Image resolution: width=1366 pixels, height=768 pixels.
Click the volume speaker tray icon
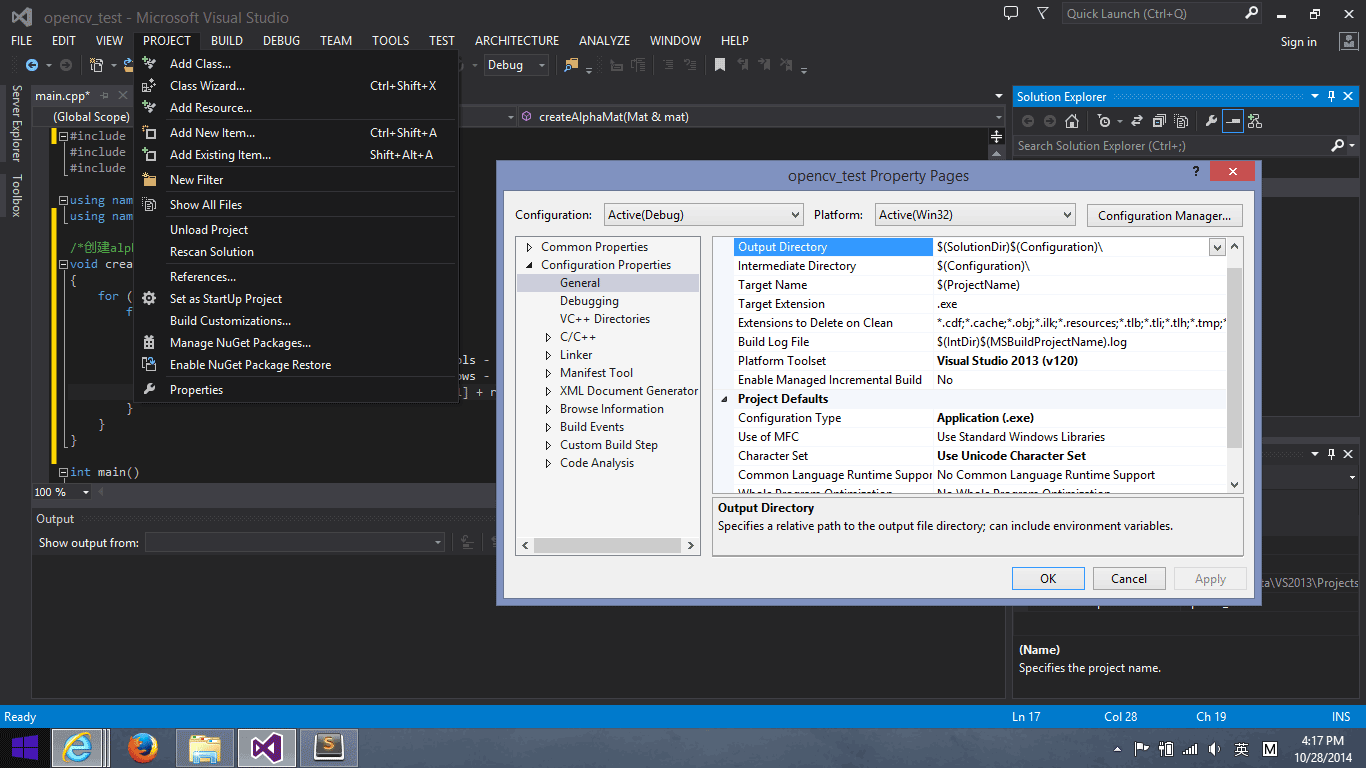pos(1214,749)
